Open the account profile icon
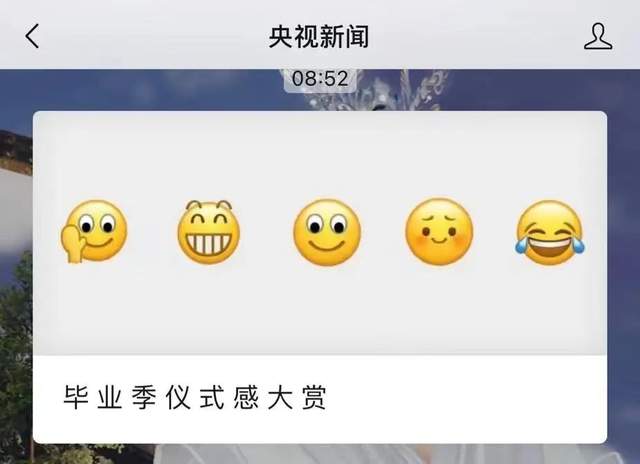640x464 pixels. click(598, 36)
